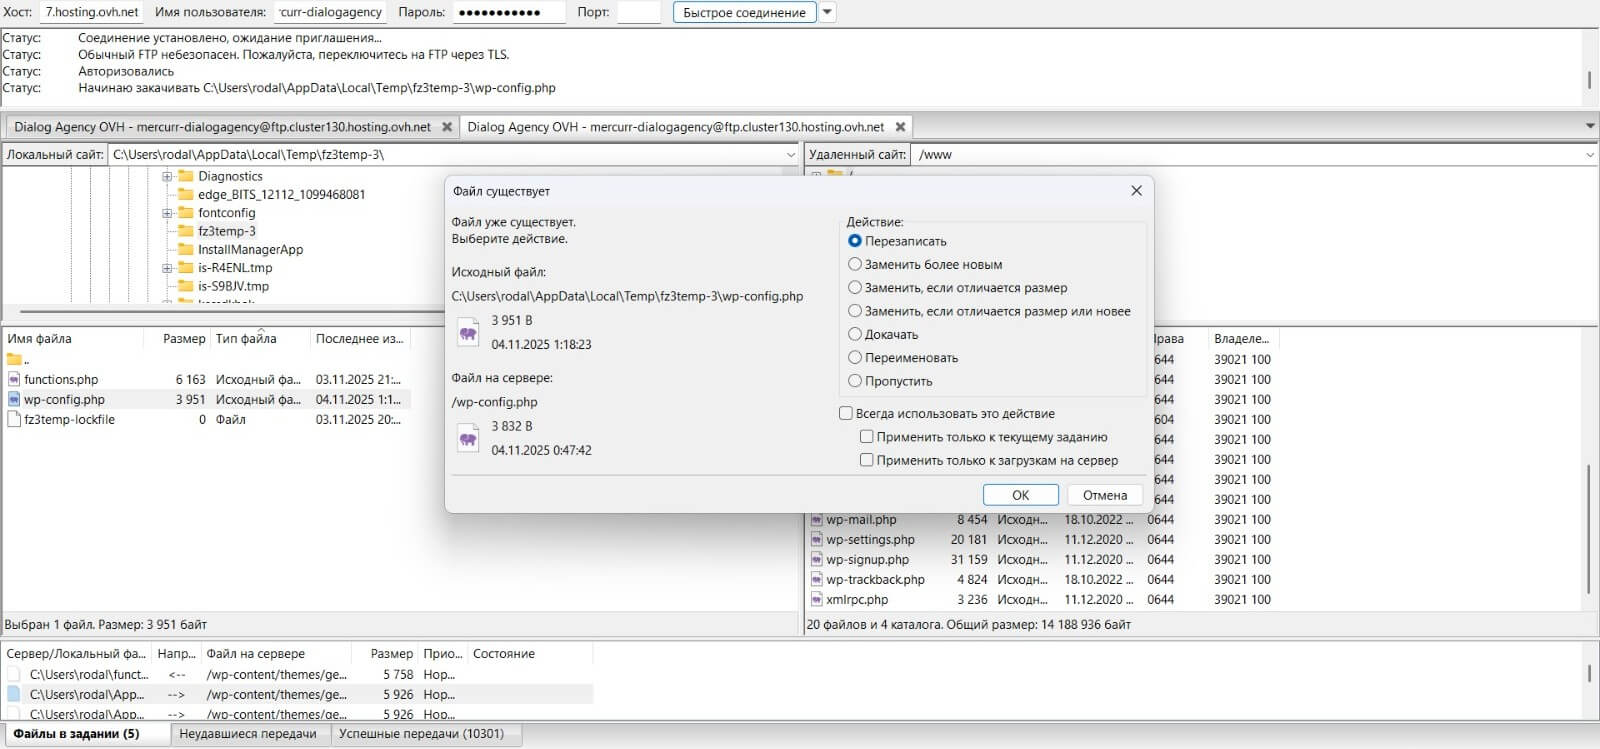
Task: Click source file PHP icon in dialog
Action: pos(468,332)
